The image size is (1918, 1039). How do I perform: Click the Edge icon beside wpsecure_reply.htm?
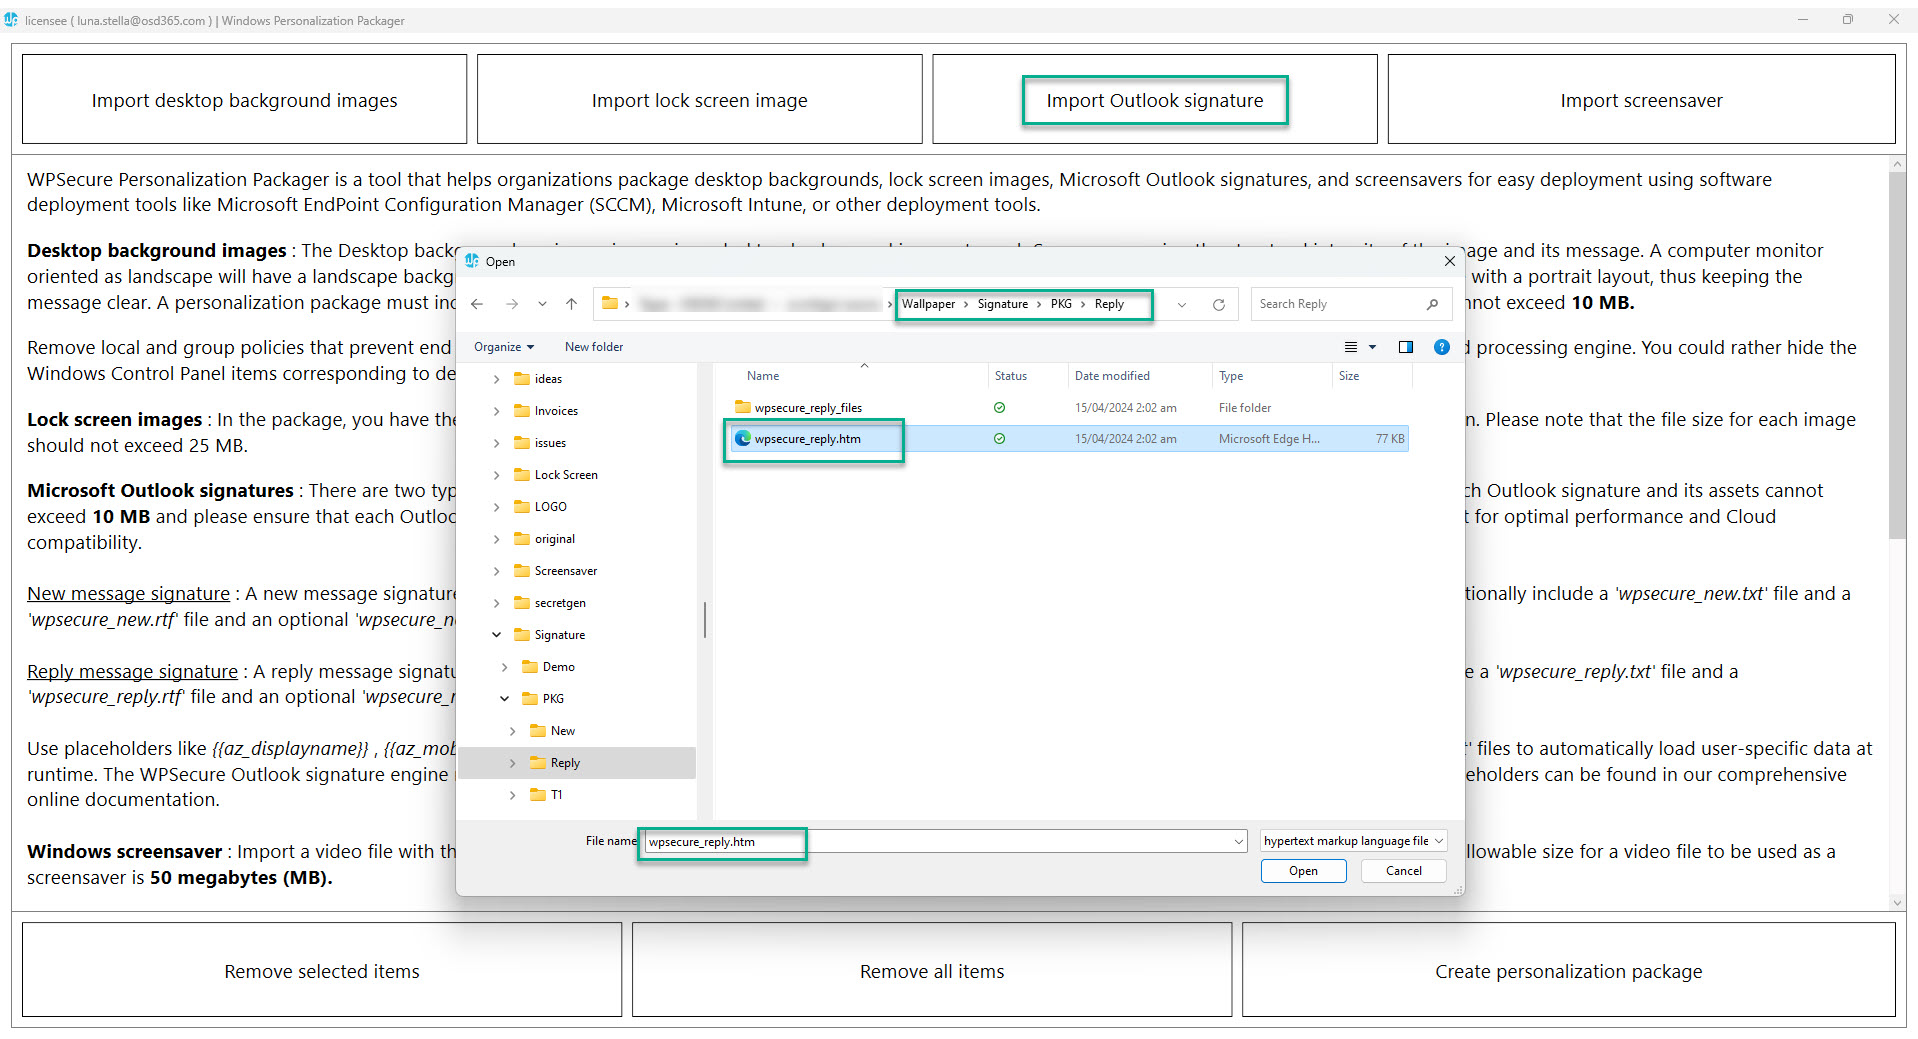coord(743,438)
